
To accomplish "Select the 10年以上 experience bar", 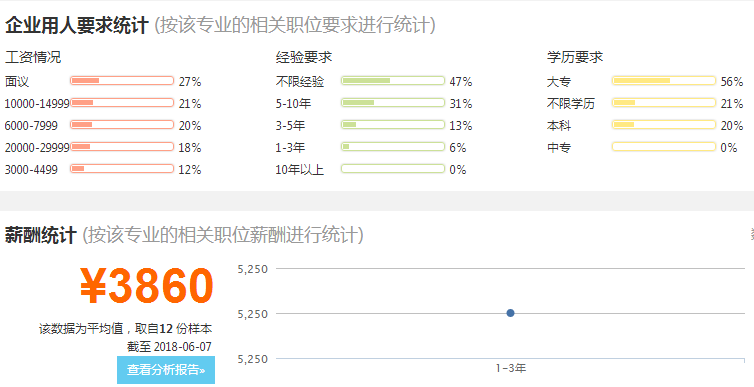I will coord(393,169).
